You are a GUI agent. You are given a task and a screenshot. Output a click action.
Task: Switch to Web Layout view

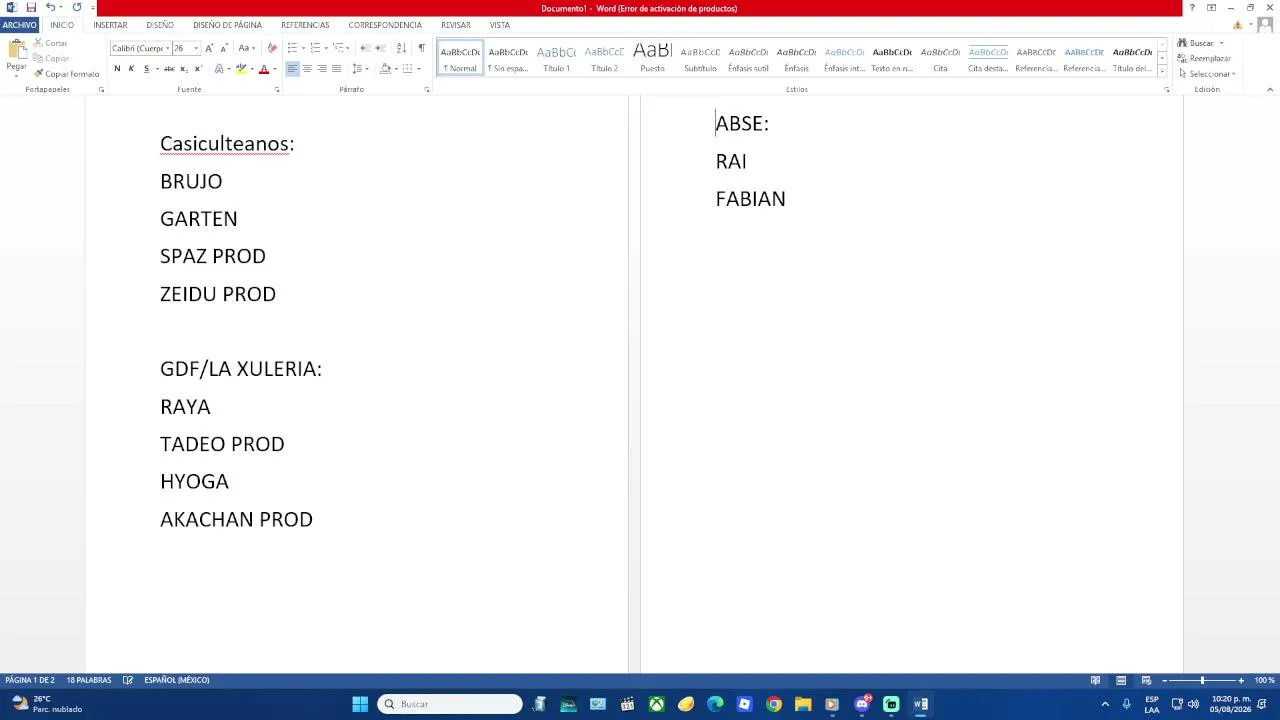point(1146,680)
